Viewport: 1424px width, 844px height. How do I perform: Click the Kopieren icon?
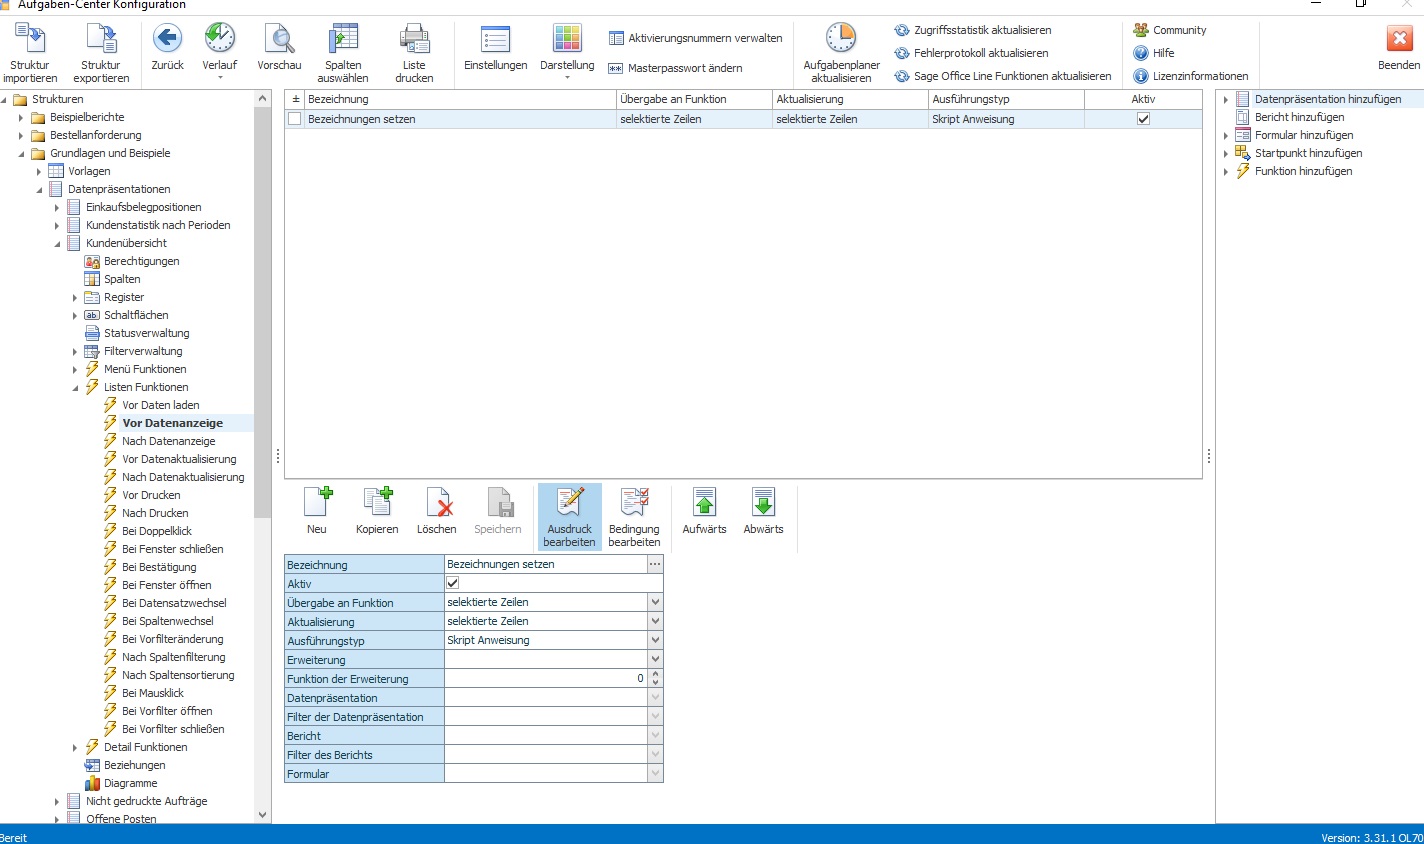click(x=377, y=502)
